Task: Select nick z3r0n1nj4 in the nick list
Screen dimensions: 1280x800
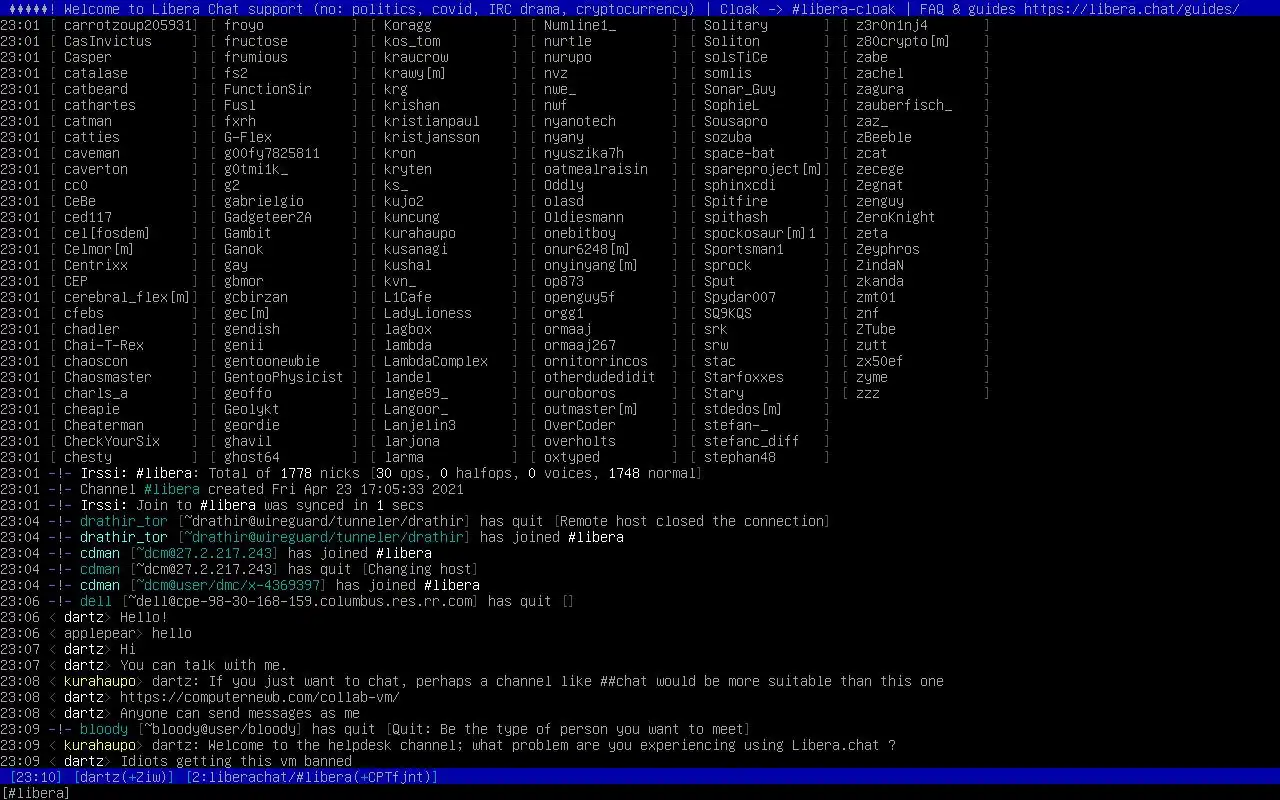Action: [x=892, y=25]
